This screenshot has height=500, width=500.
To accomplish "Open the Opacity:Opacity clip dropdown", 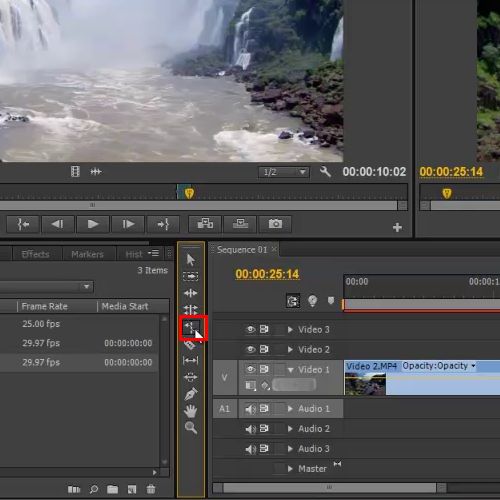I will click(x=439, y=366).
